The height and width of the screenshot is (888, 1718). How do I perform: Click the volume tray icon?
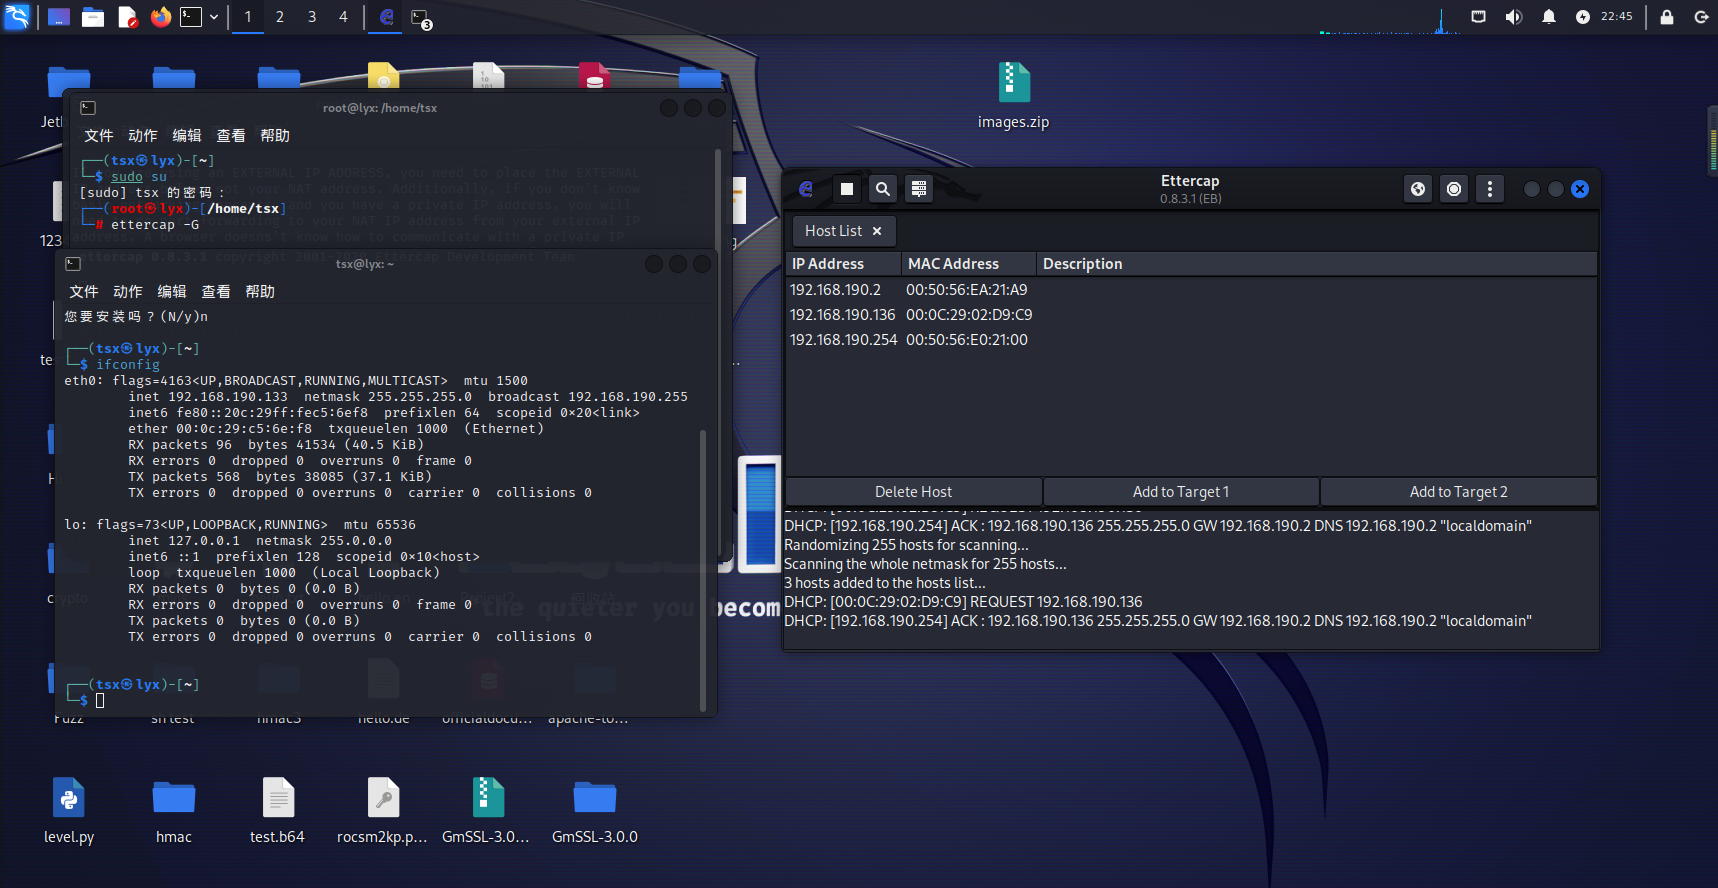click(1513, 17)
